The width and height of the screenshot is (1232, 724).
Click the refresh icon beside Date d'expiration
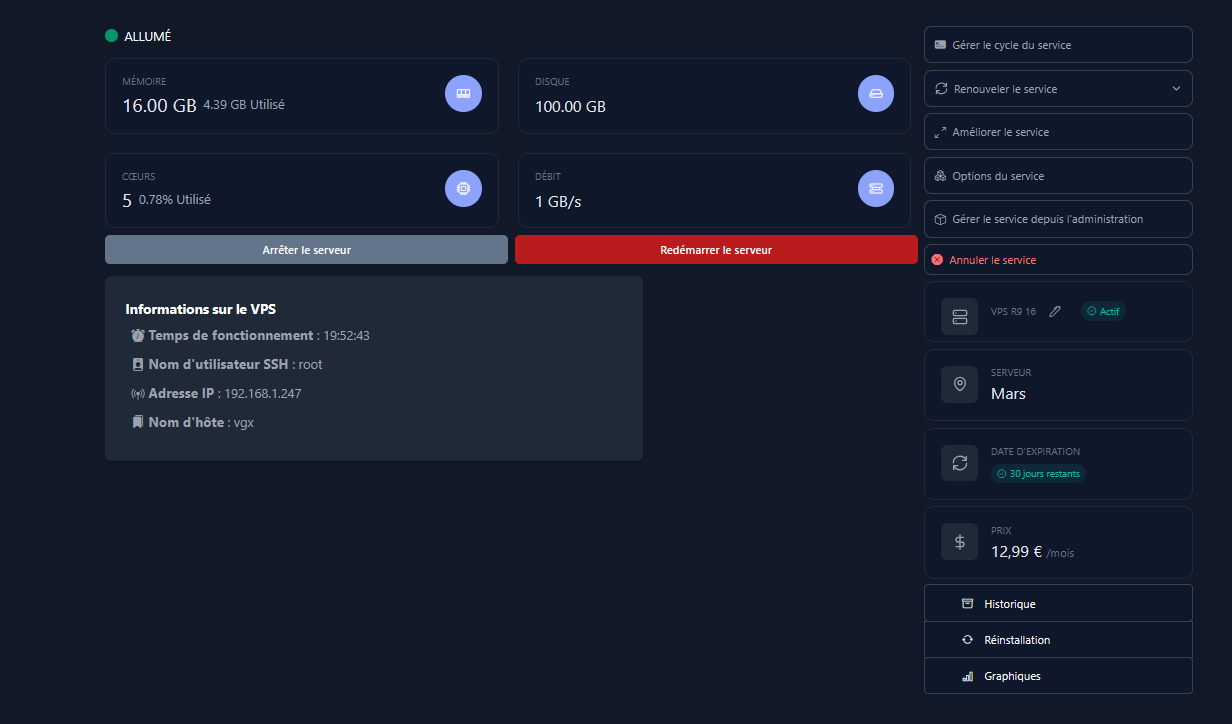point(960,463)
